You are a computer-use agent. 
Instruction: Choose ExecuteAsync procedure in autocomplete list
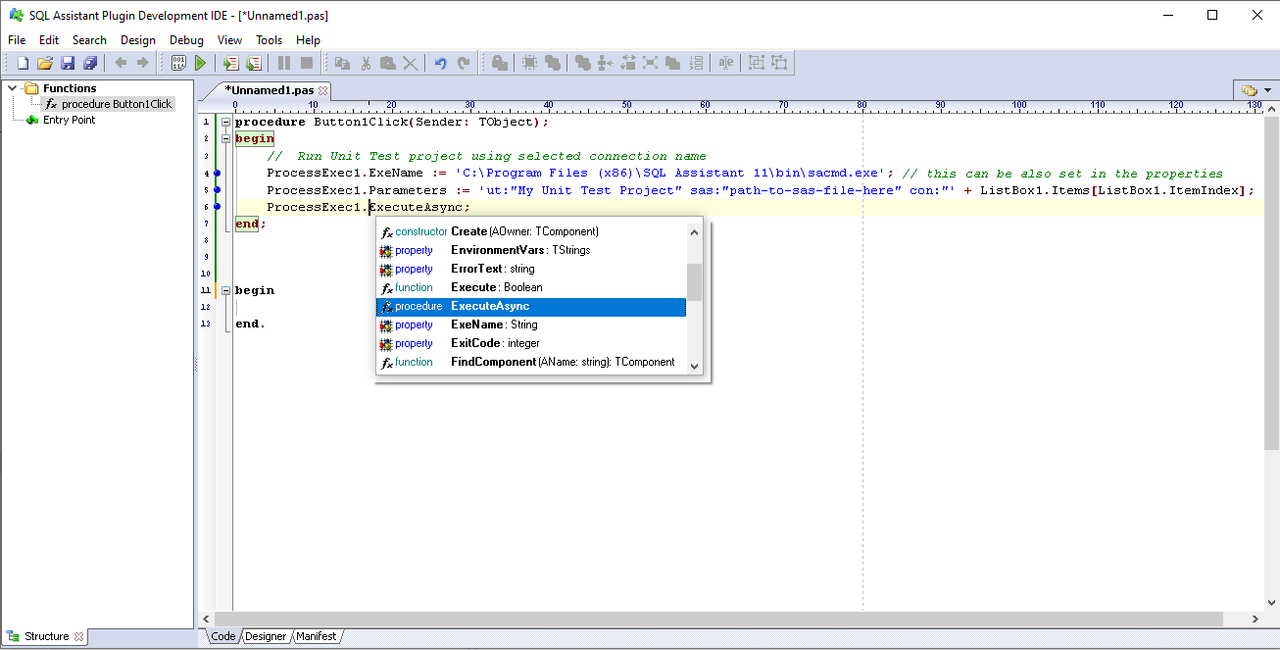coord(531,306)
